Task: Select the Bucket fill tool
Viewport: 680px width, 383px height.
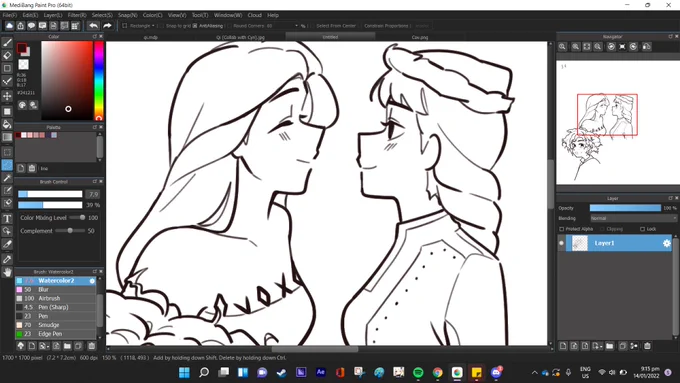Action: coord(7,124)
